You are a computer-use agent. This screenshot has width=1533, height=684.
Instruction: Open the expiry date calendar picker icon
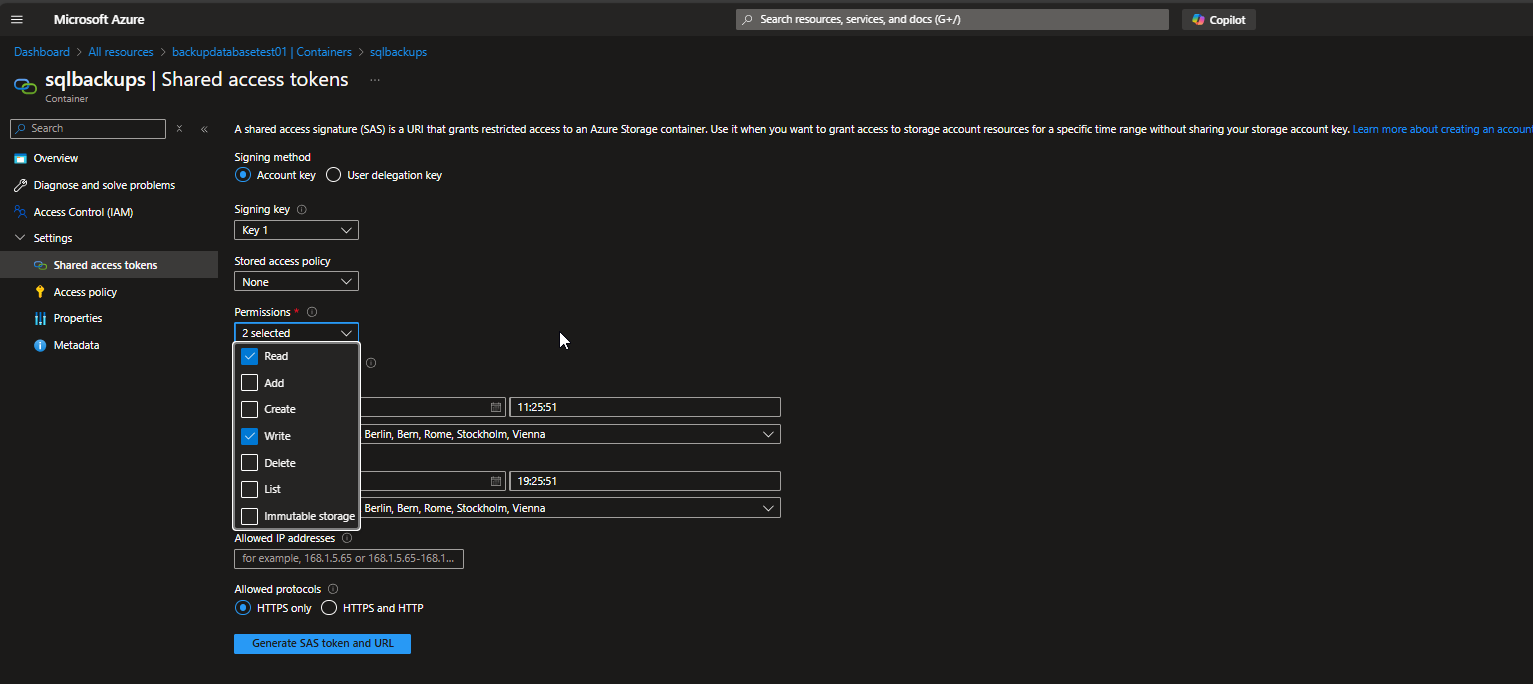[495, 481]
